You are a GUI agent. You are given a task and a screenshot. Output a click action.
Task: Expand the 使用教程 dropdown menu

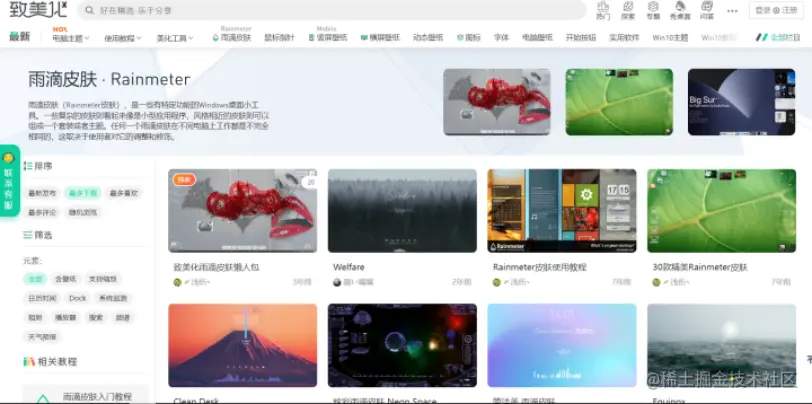click(x=123, y=38)
